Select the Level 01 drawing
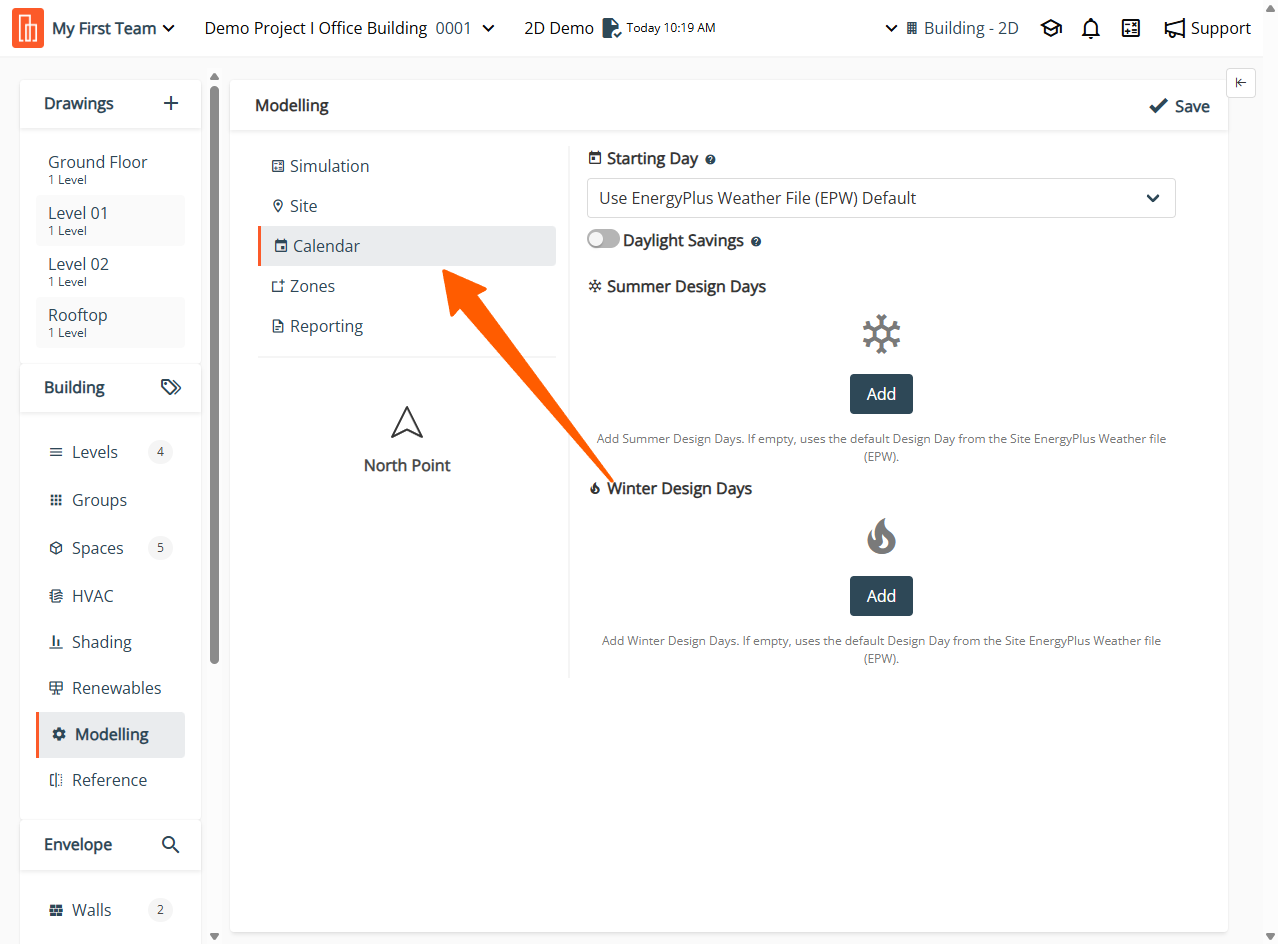 tap(78, 220)
